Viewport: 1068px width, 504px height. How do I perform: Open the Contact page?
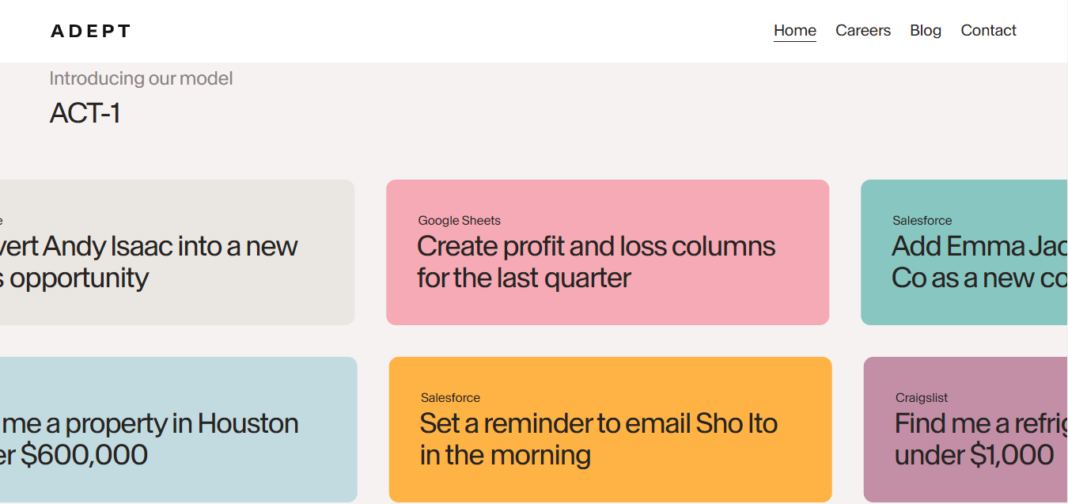988,30
